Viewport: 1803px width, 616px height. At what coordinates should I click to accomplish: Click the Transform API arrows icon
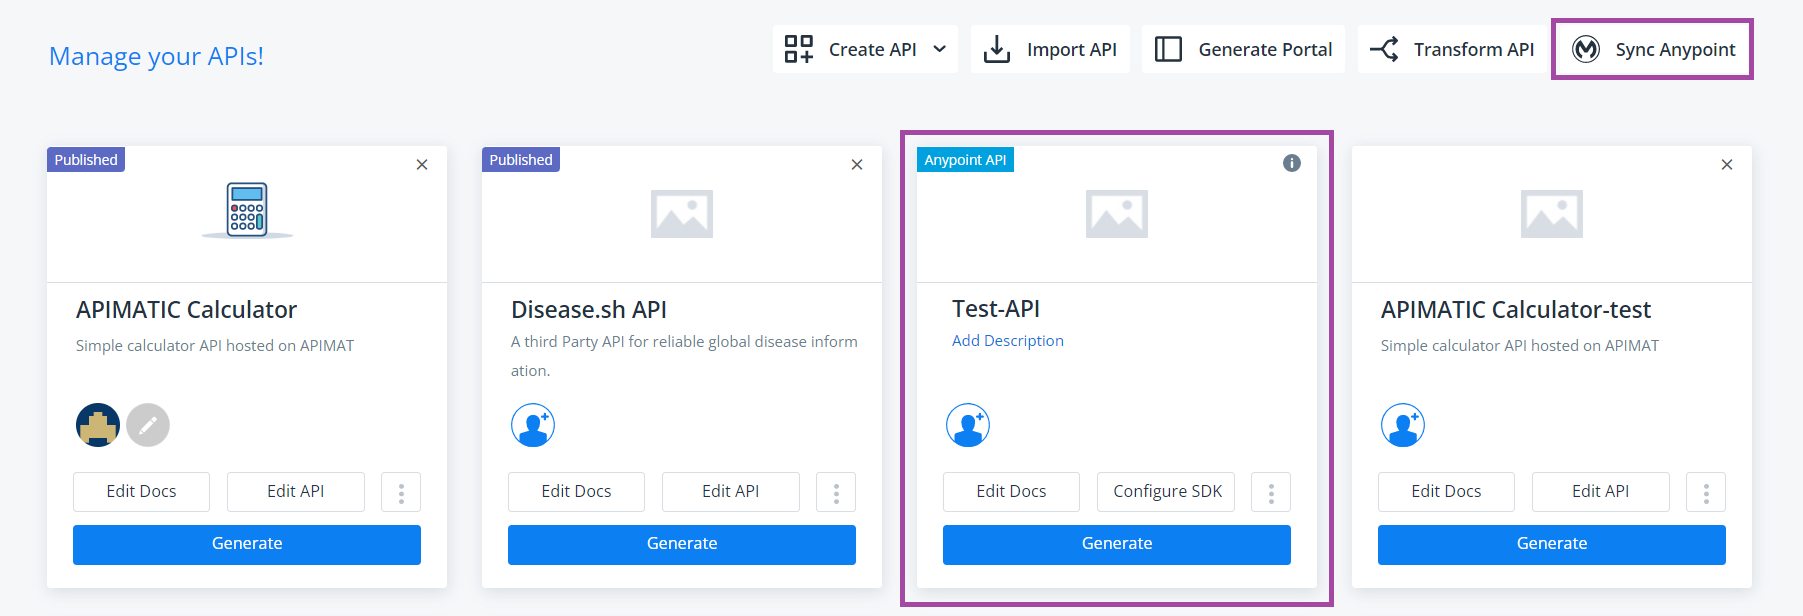[x=1384, y=49]
